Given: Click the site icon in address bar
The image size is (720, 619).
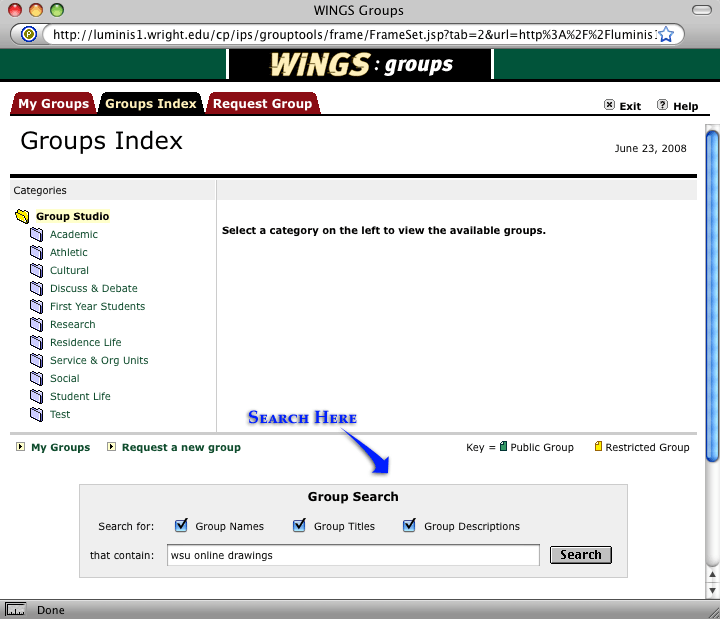Looking at the screenshot, I should click(30, 34).
